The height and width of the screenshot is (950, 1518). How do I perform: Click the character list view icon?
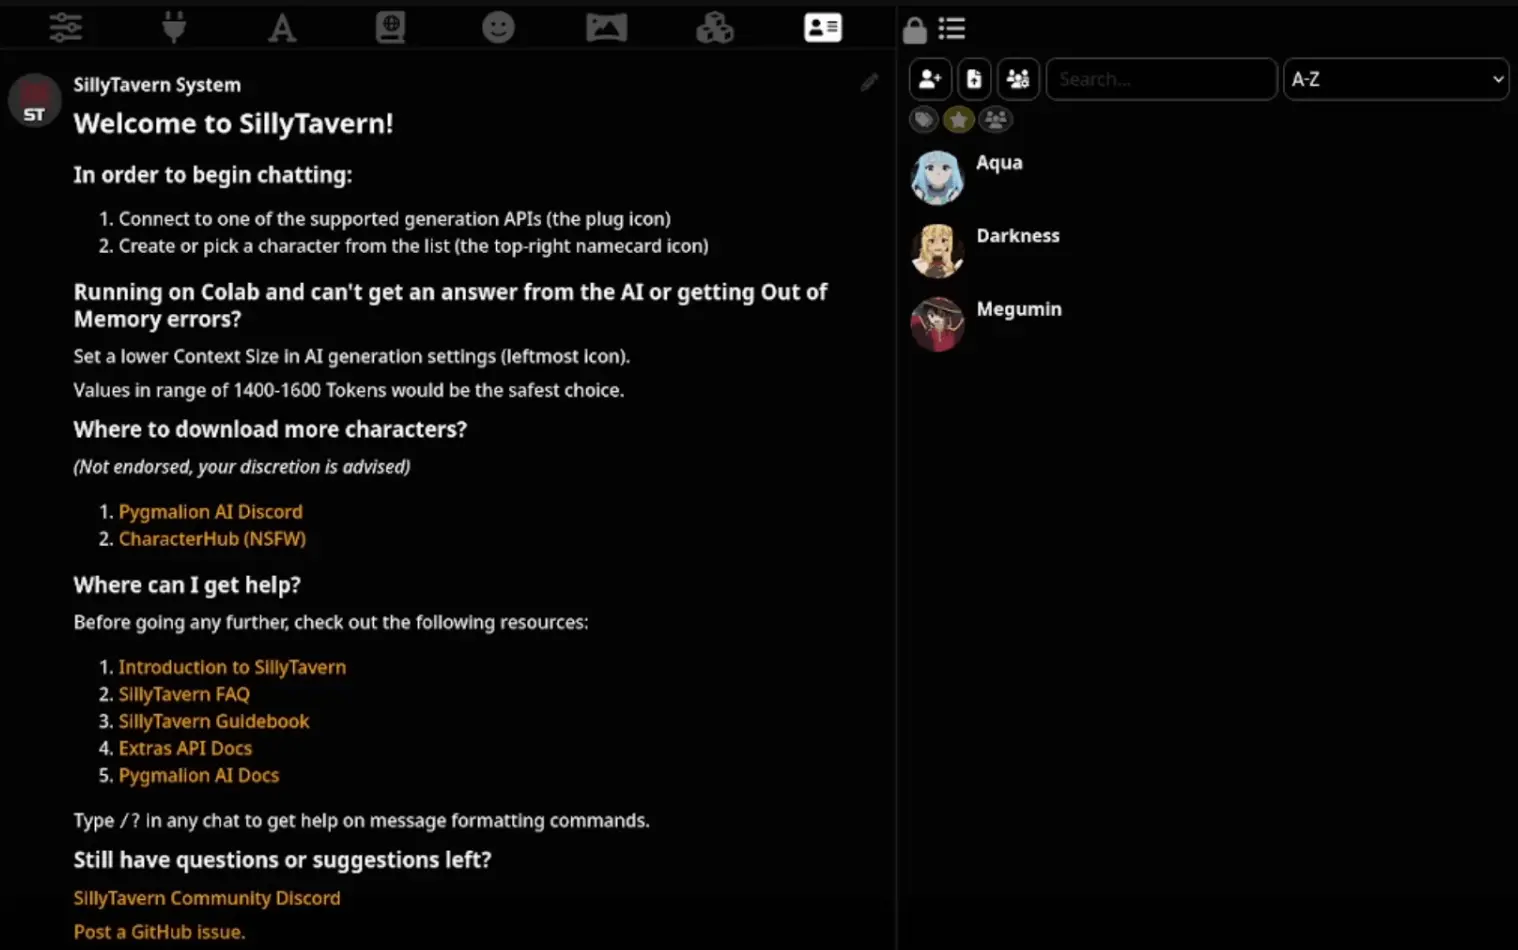tap(952, 28)
